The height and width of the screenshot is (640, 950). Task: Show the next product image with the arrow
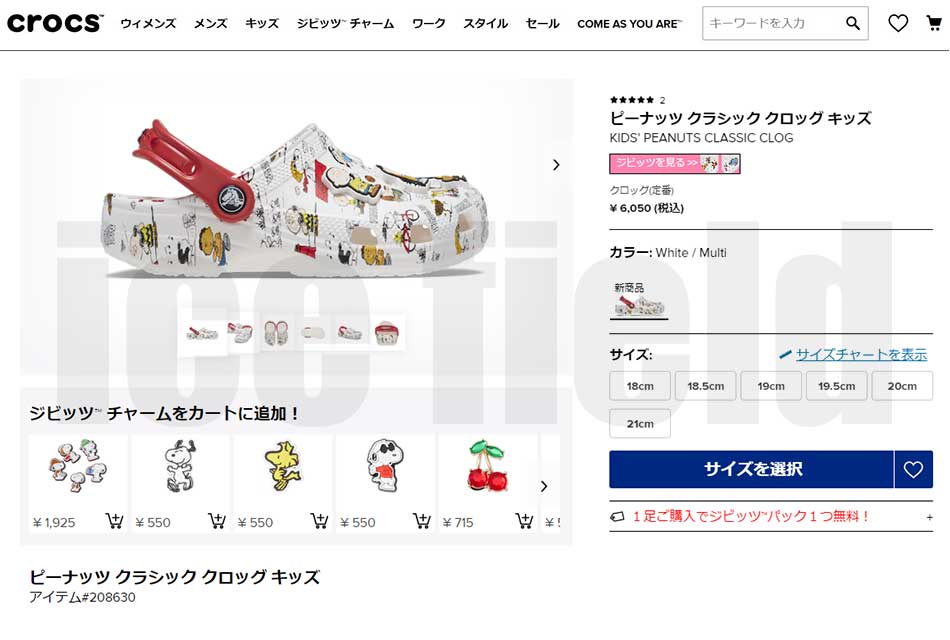point(556,164)
